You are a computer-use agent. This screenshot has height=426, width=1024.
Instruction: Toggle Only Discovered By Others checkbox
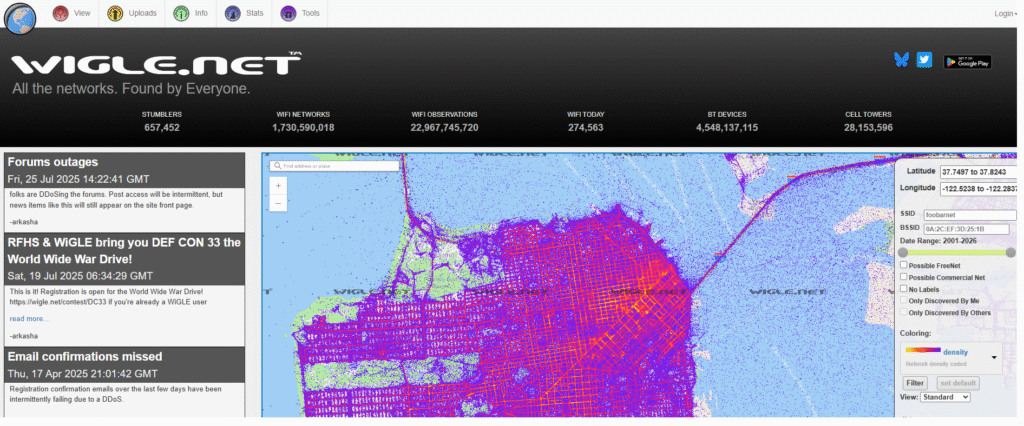point(904,312)
